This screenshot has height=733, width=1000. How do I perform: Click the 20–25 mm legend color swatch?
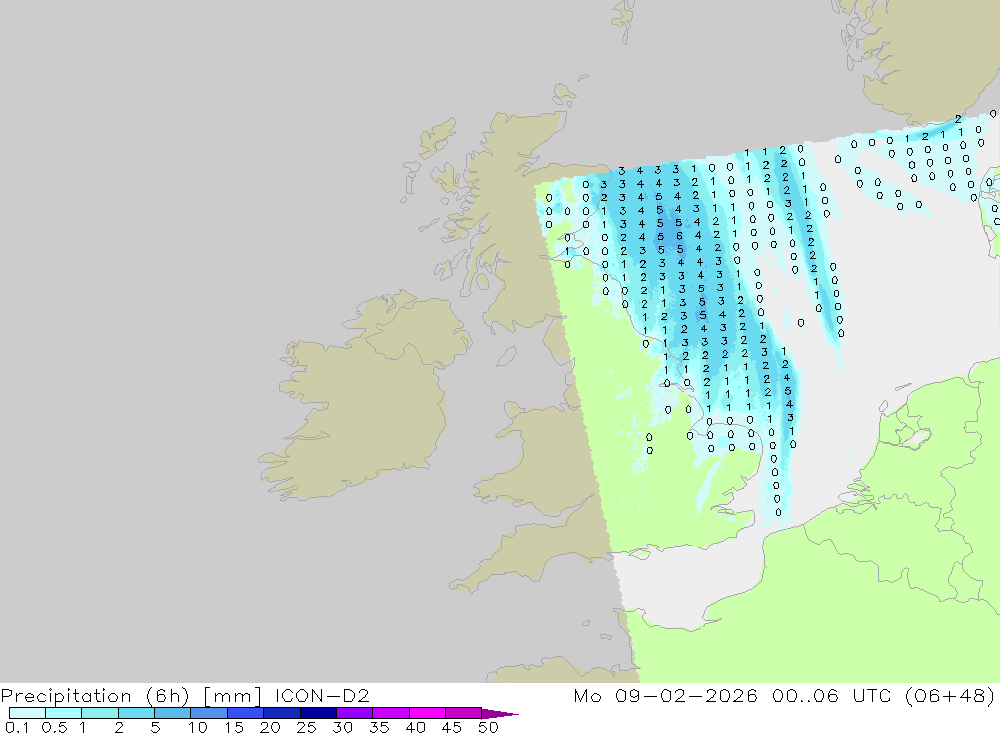tap(282, 713)
